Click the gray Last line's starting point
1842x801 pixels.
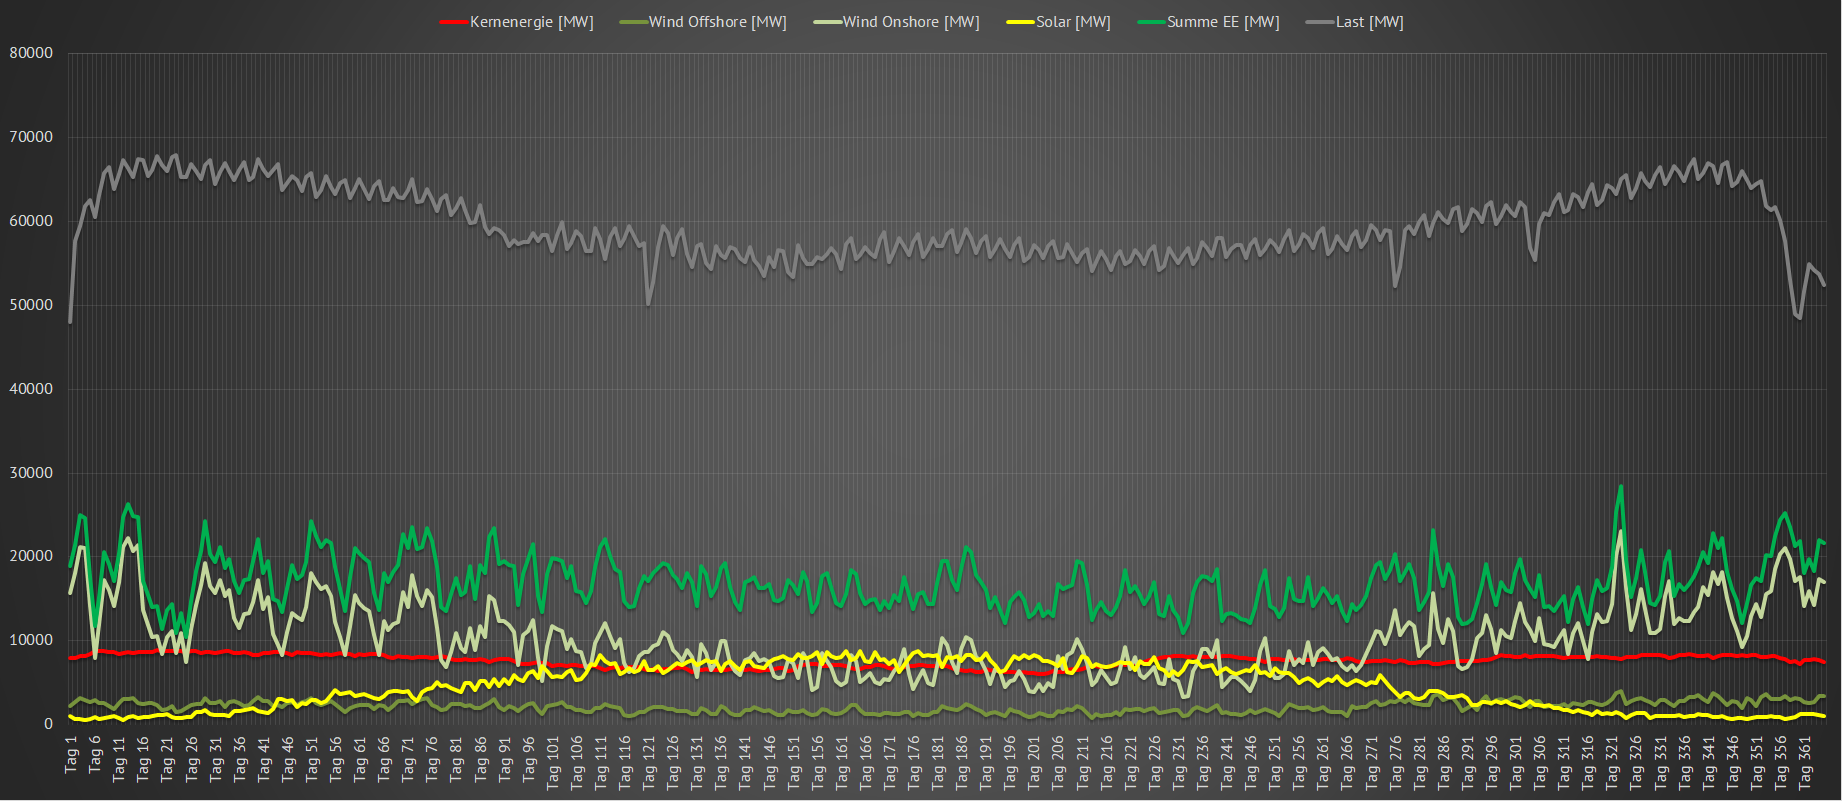coord(70,321)
